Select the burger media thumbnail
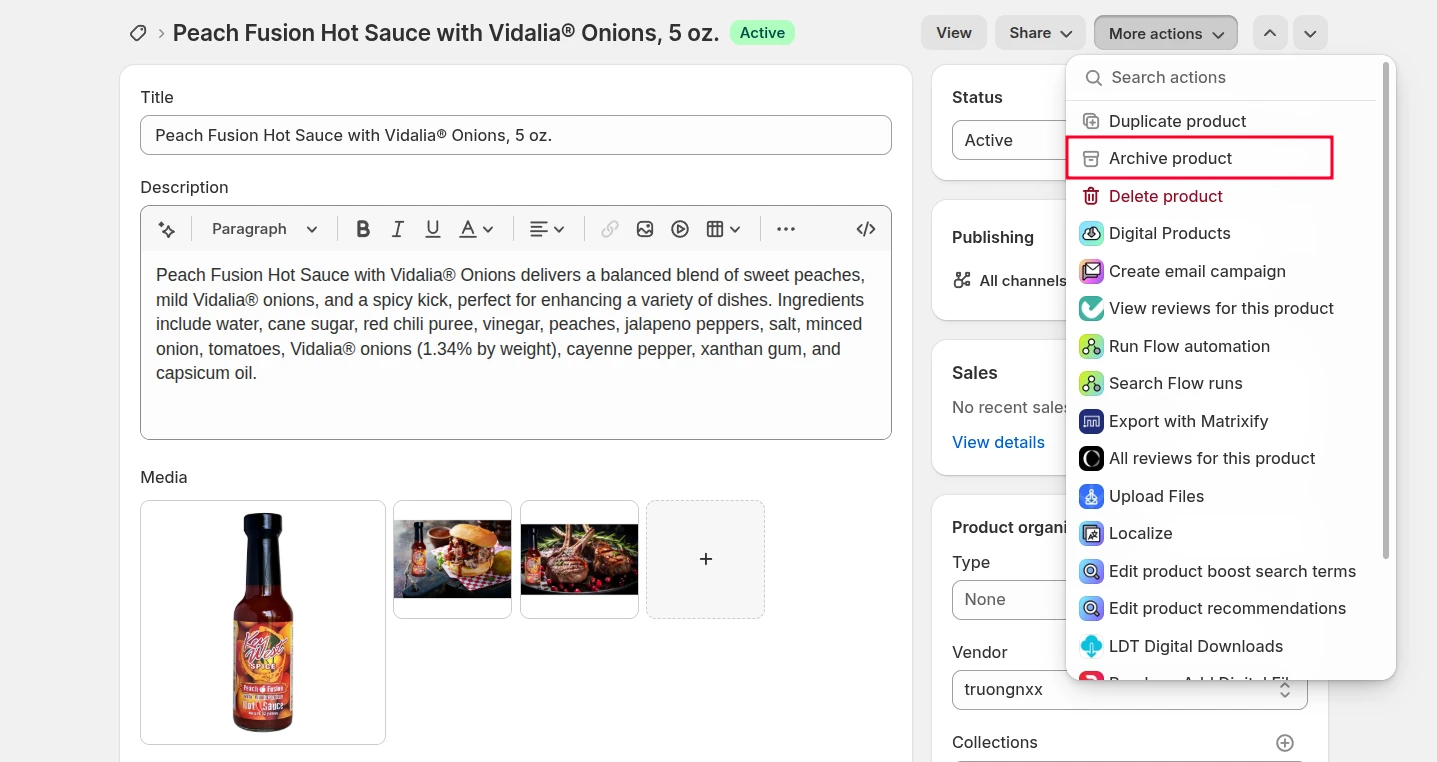1437x762 pixels. (452, 559)
